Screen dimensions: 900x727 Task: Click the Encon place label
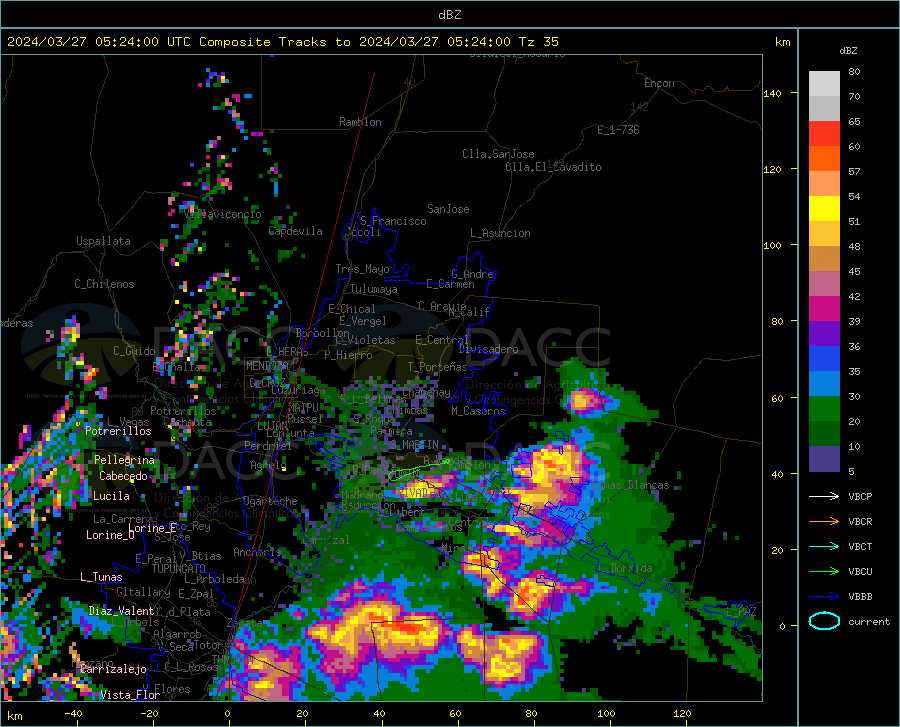659,83
